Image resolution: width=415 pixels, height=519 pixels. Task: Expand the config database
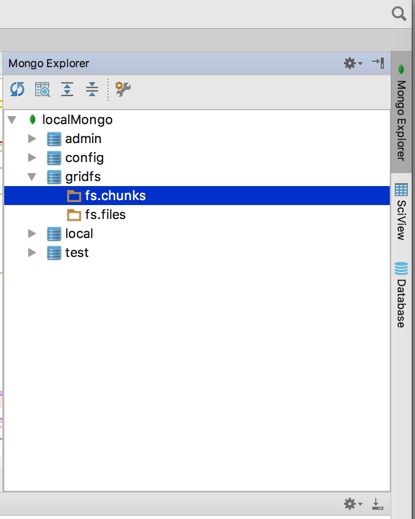(32, 158)
